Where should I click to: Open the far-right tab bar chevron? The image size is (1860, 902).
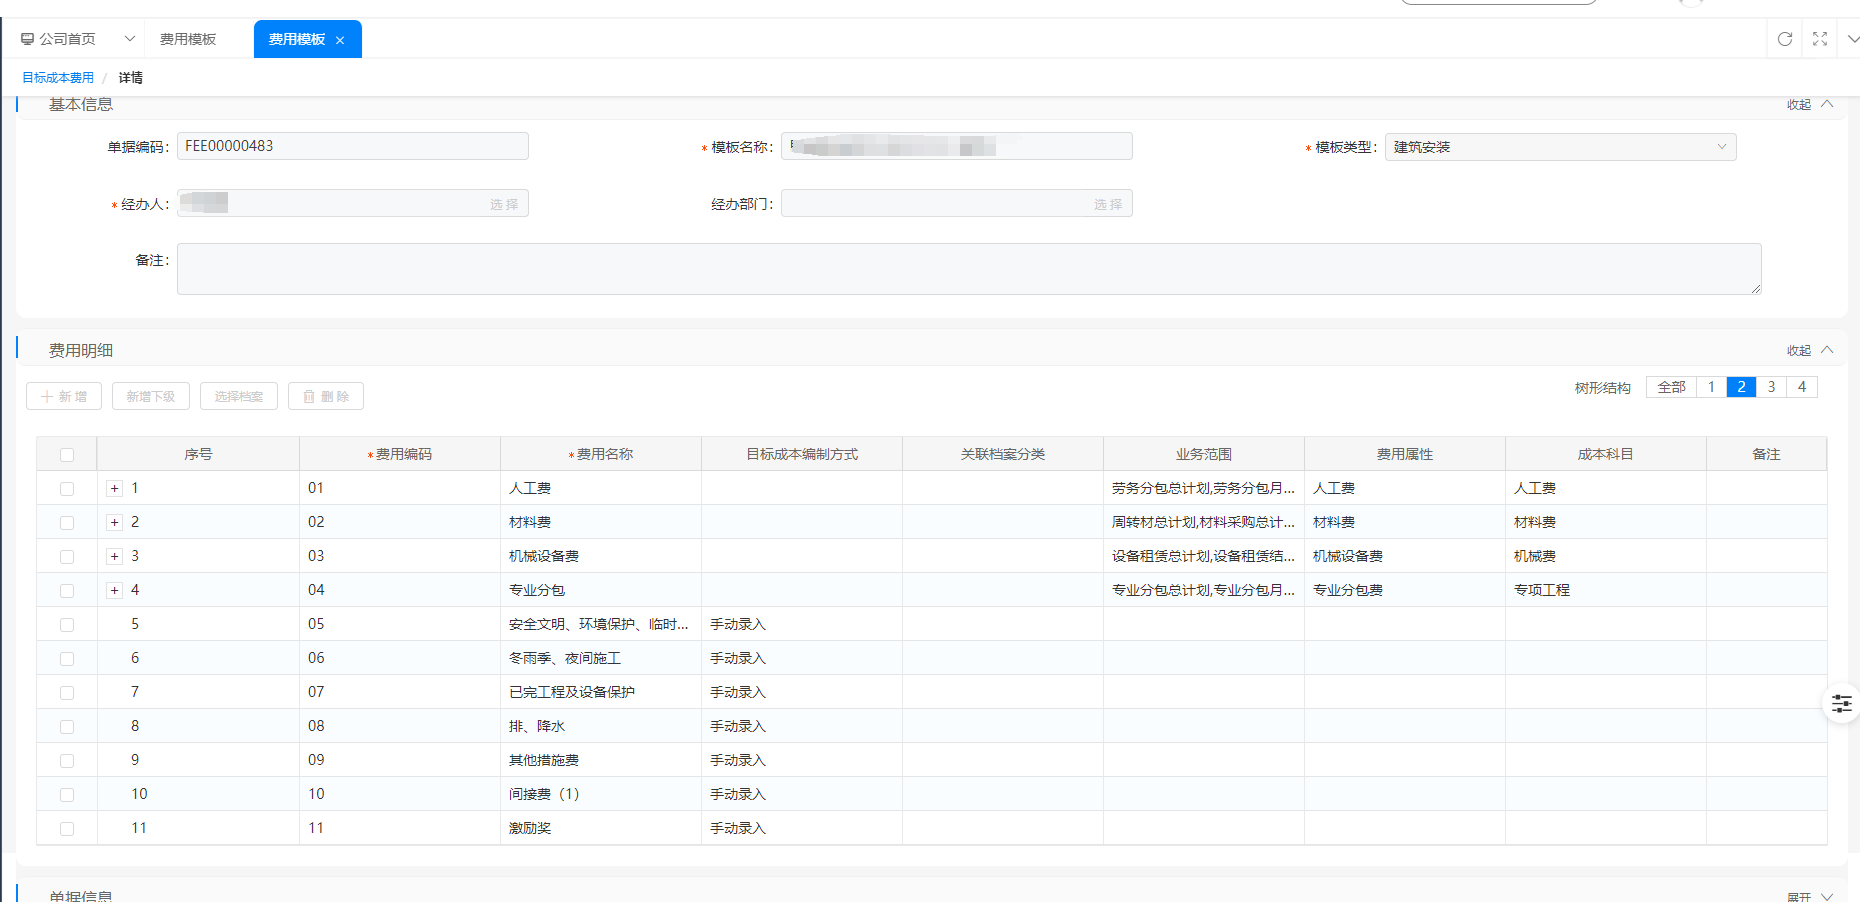1852,39
